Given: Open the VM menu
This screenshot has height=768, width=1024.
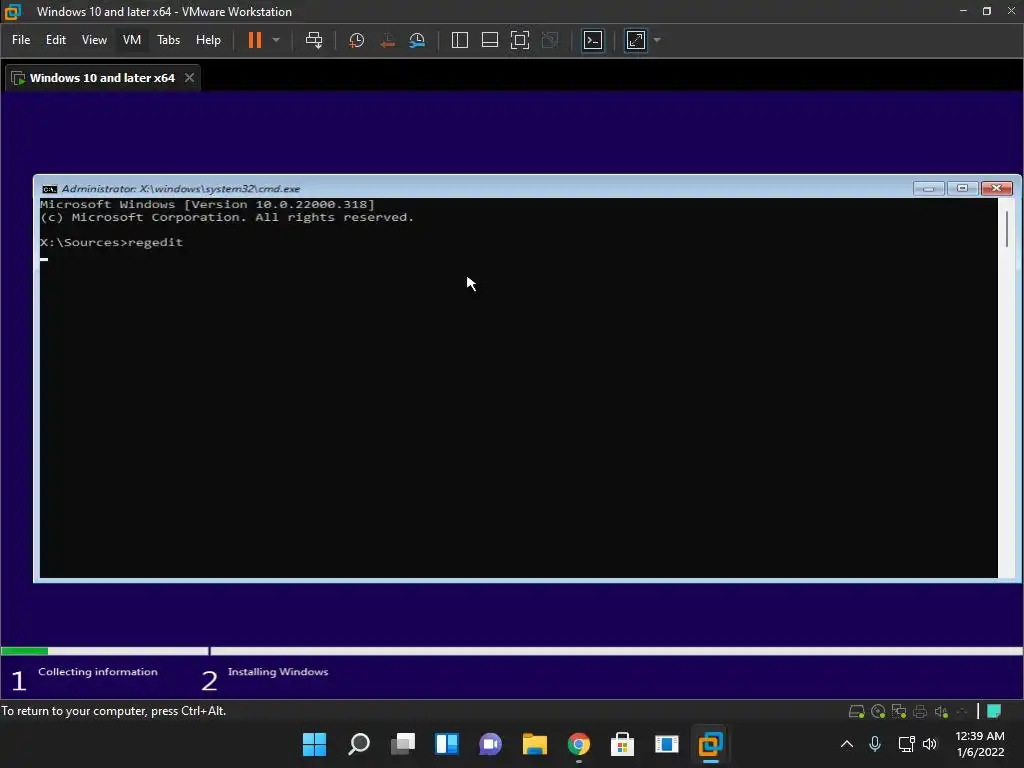Looking at the screenshot, I should click(x=132, y=40).
